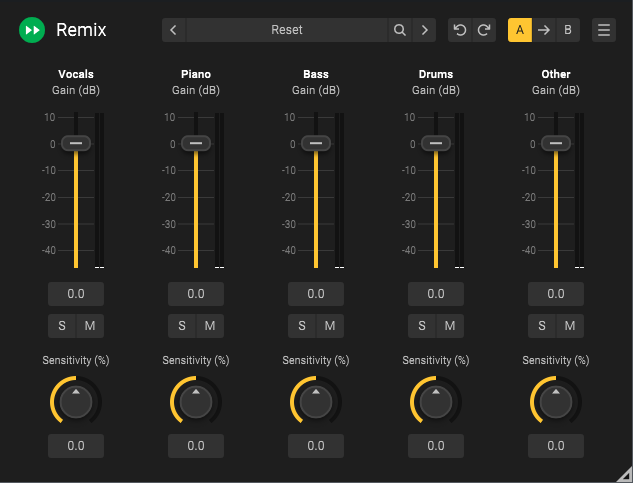Click the Drums sensitivity value field
Viewport: 633px width, 483px height.
pos(436,446)
